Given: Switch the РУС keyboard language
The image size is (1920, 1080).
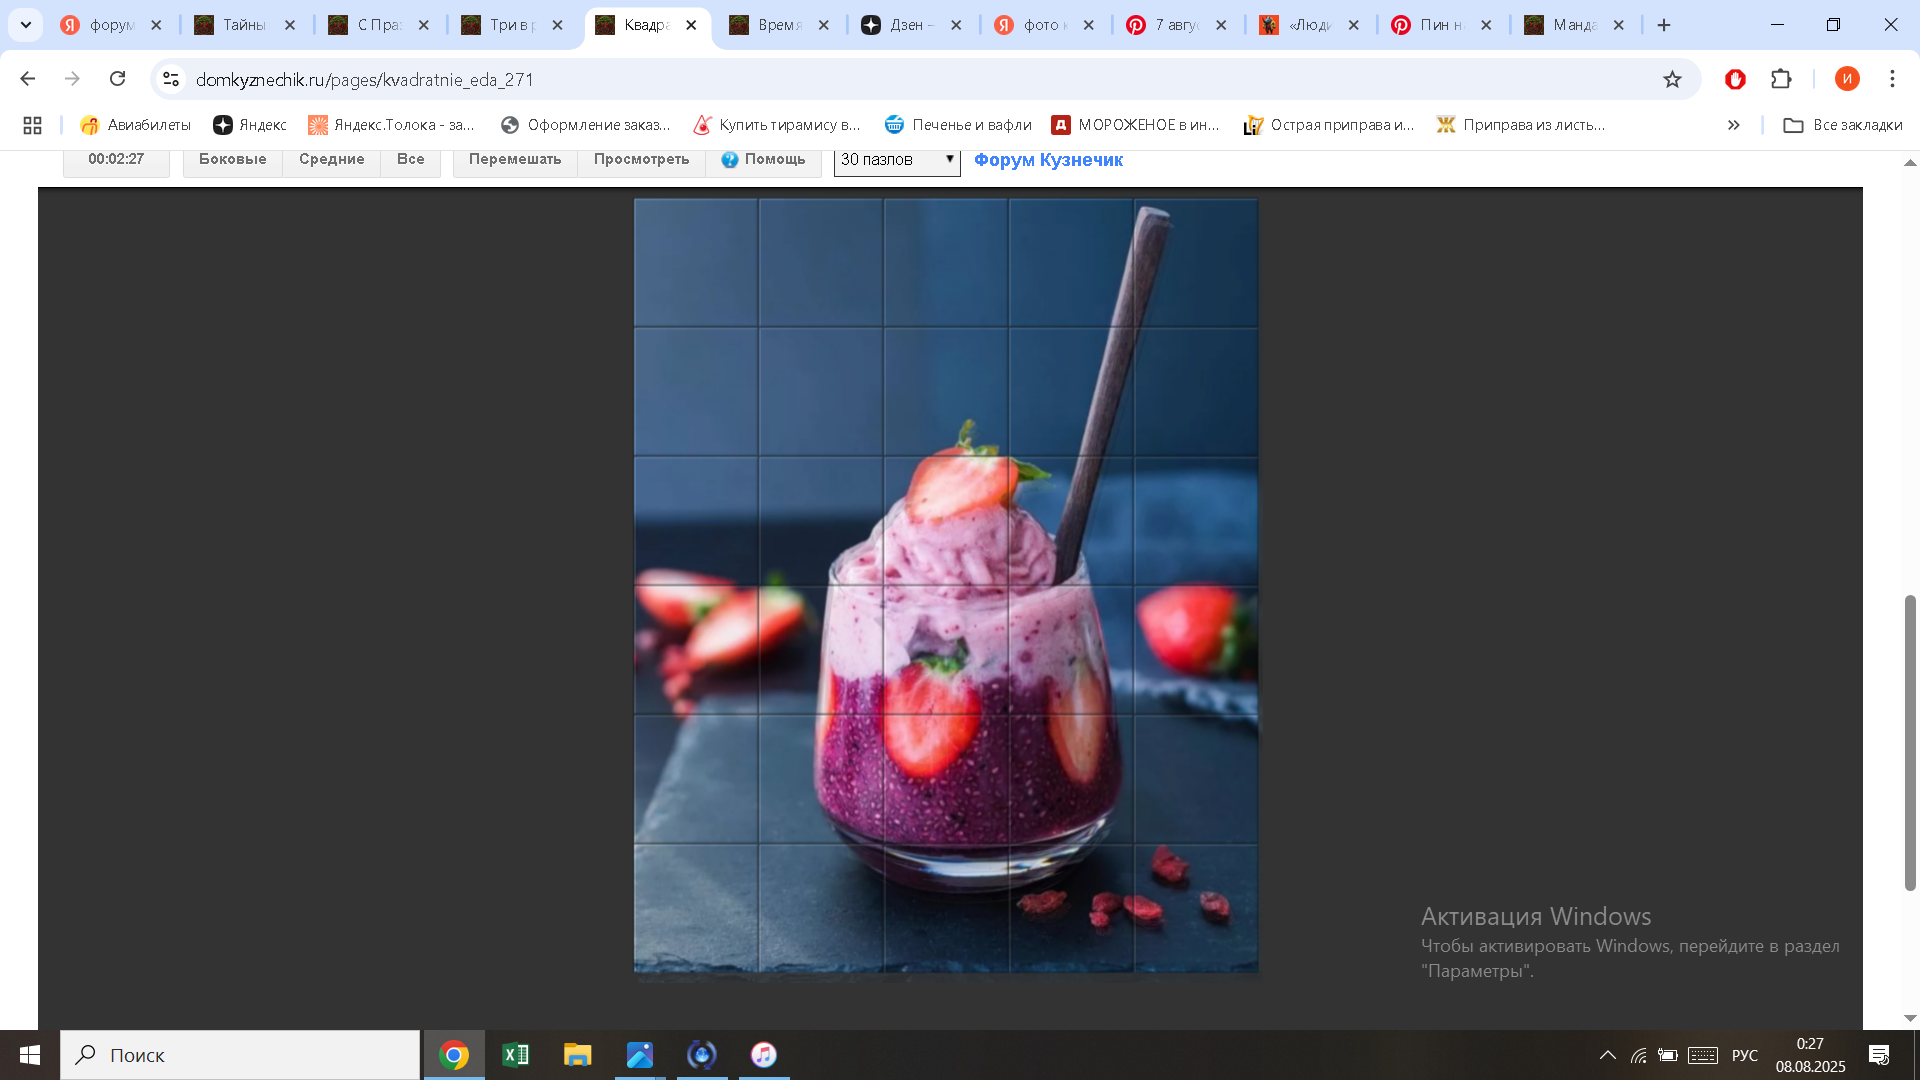Looking at the screenshot, I should pos(1745,1055).
